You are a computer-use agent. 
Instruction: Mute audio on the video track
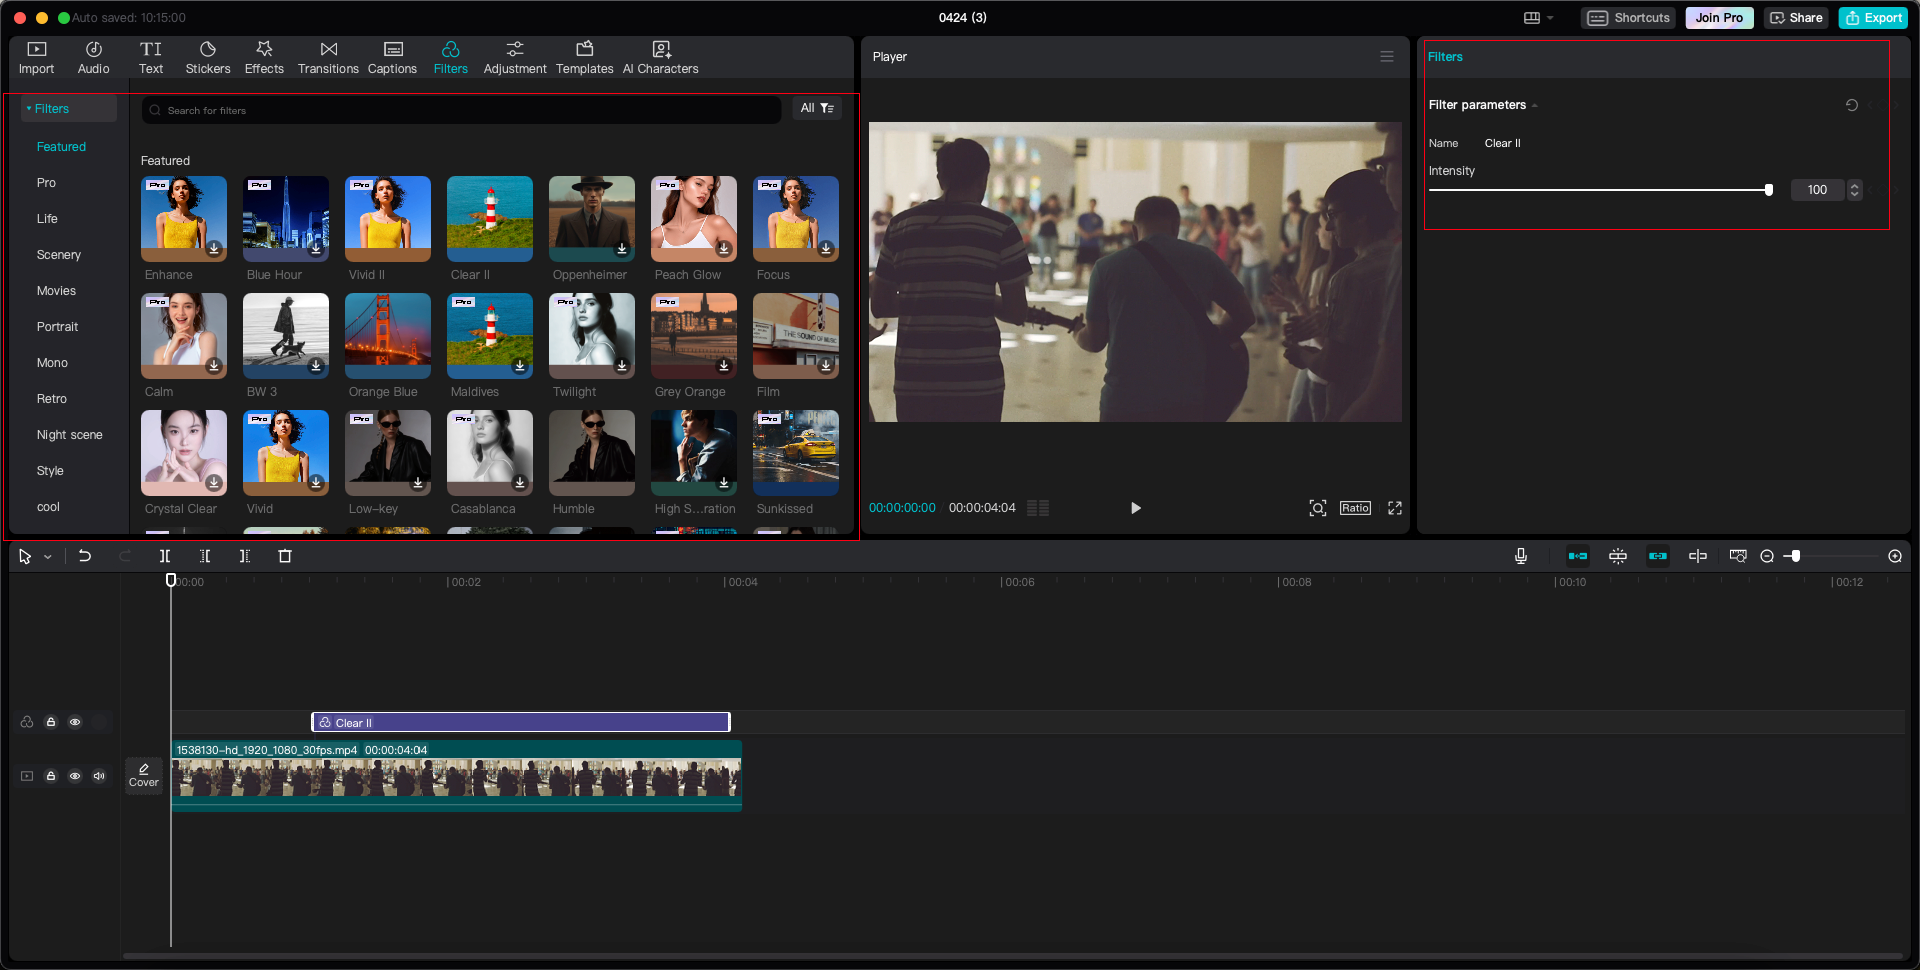pyautogui.click(x=99, y=776)
